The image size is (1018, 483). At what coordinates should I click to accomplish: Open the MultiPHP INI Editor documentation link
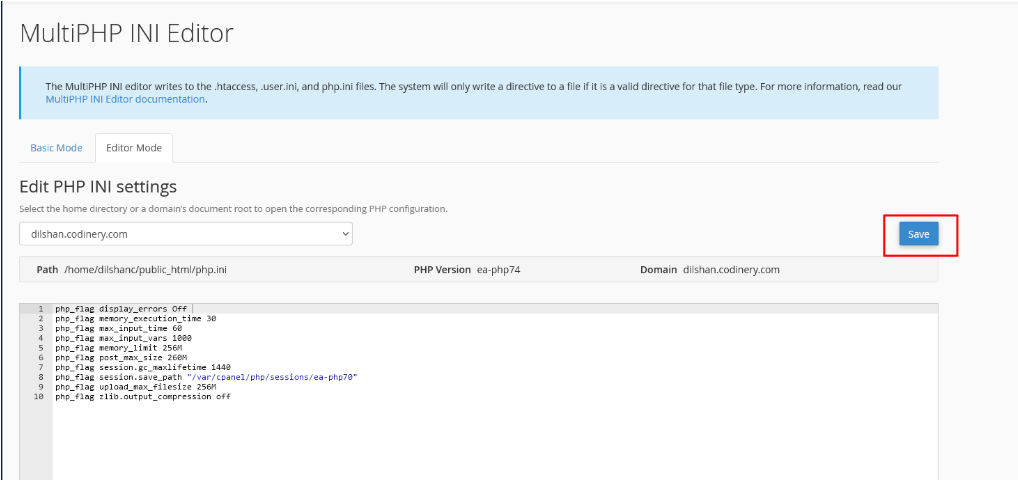tap(125, 99)
